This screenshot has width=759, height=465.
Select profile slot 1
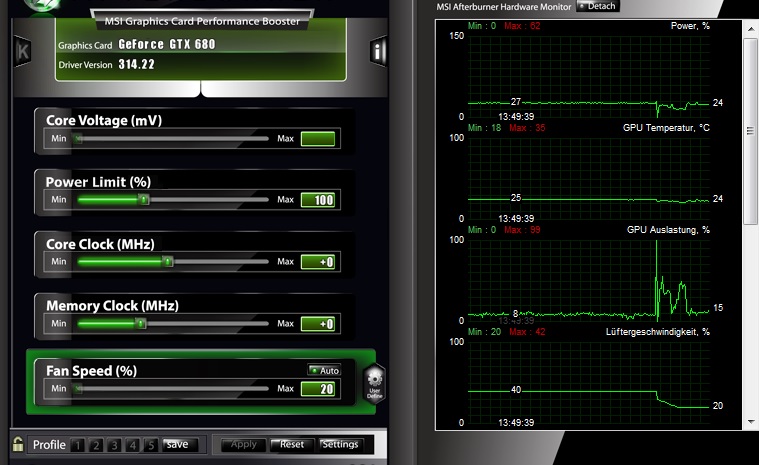(77, 445)
